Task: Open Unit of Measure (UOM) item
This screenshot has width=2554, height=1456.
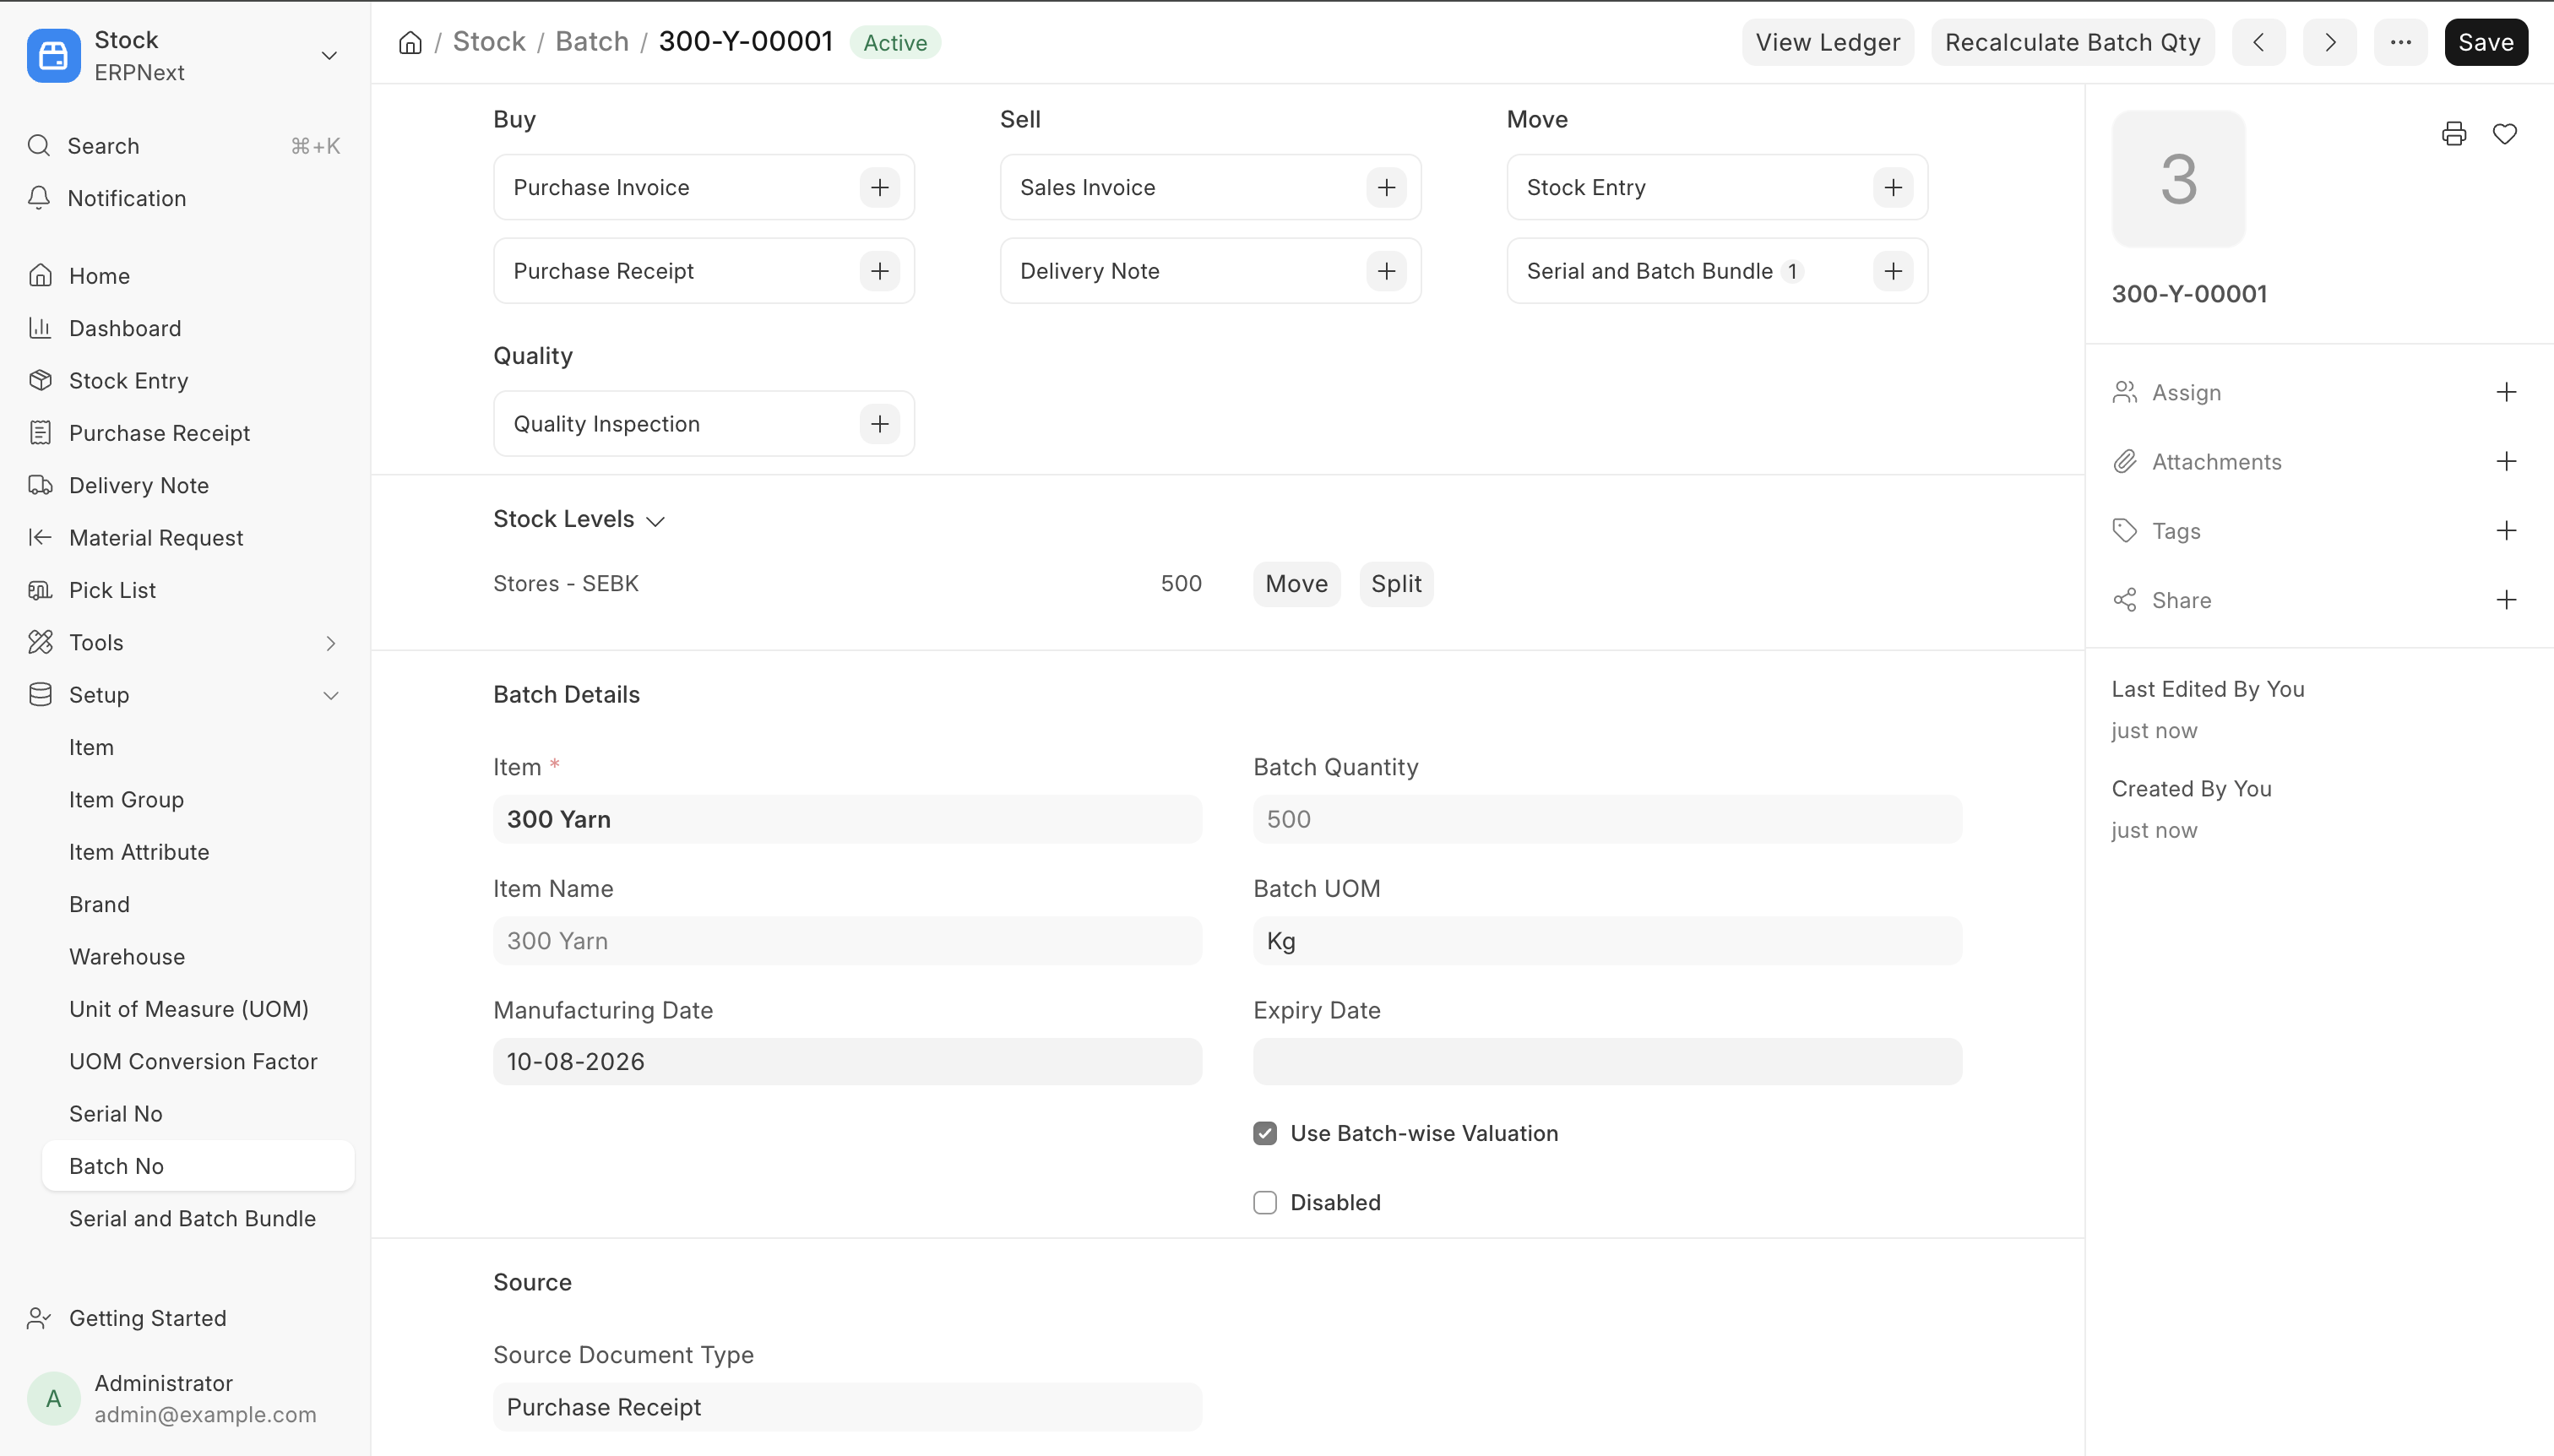Action: point(198,1009)
